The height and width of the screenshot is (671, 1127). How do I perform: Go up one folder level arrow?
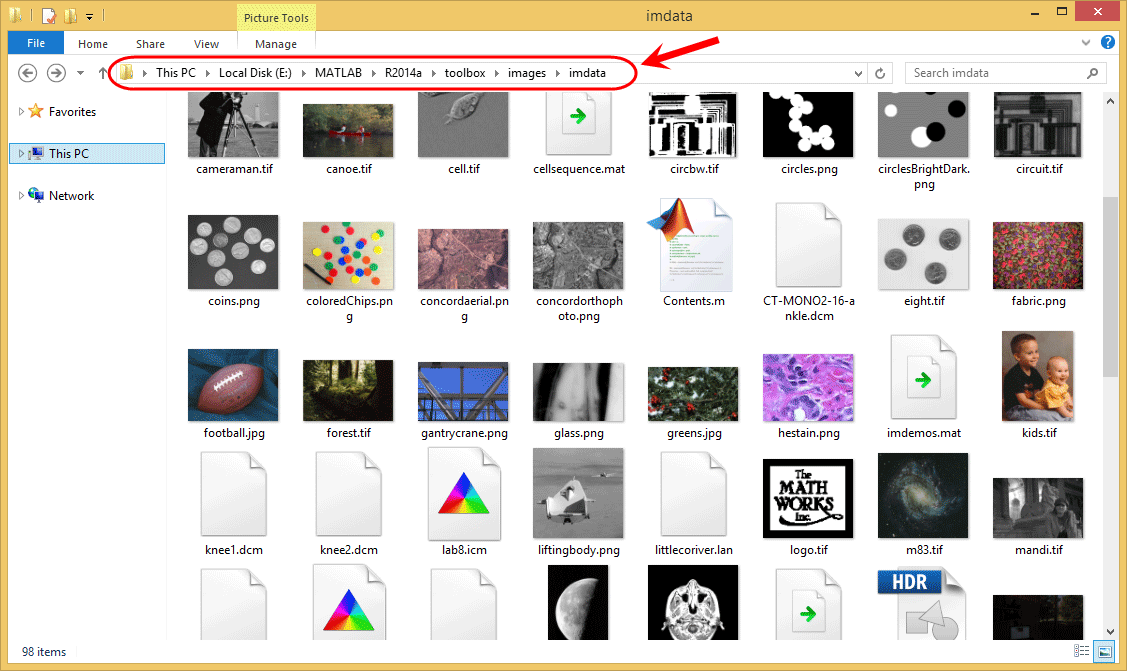click(x=103, y=73)
